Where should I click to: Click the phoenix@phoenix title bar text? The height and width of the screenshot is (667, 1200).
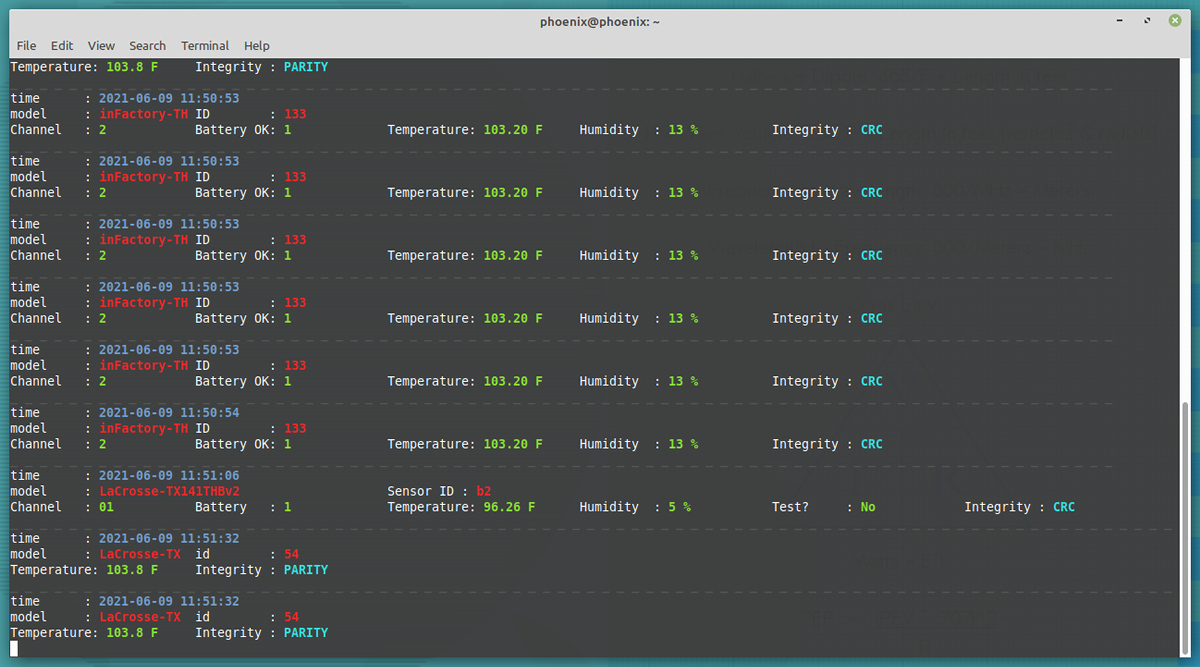pyautogui.click(x=599, y=20)
